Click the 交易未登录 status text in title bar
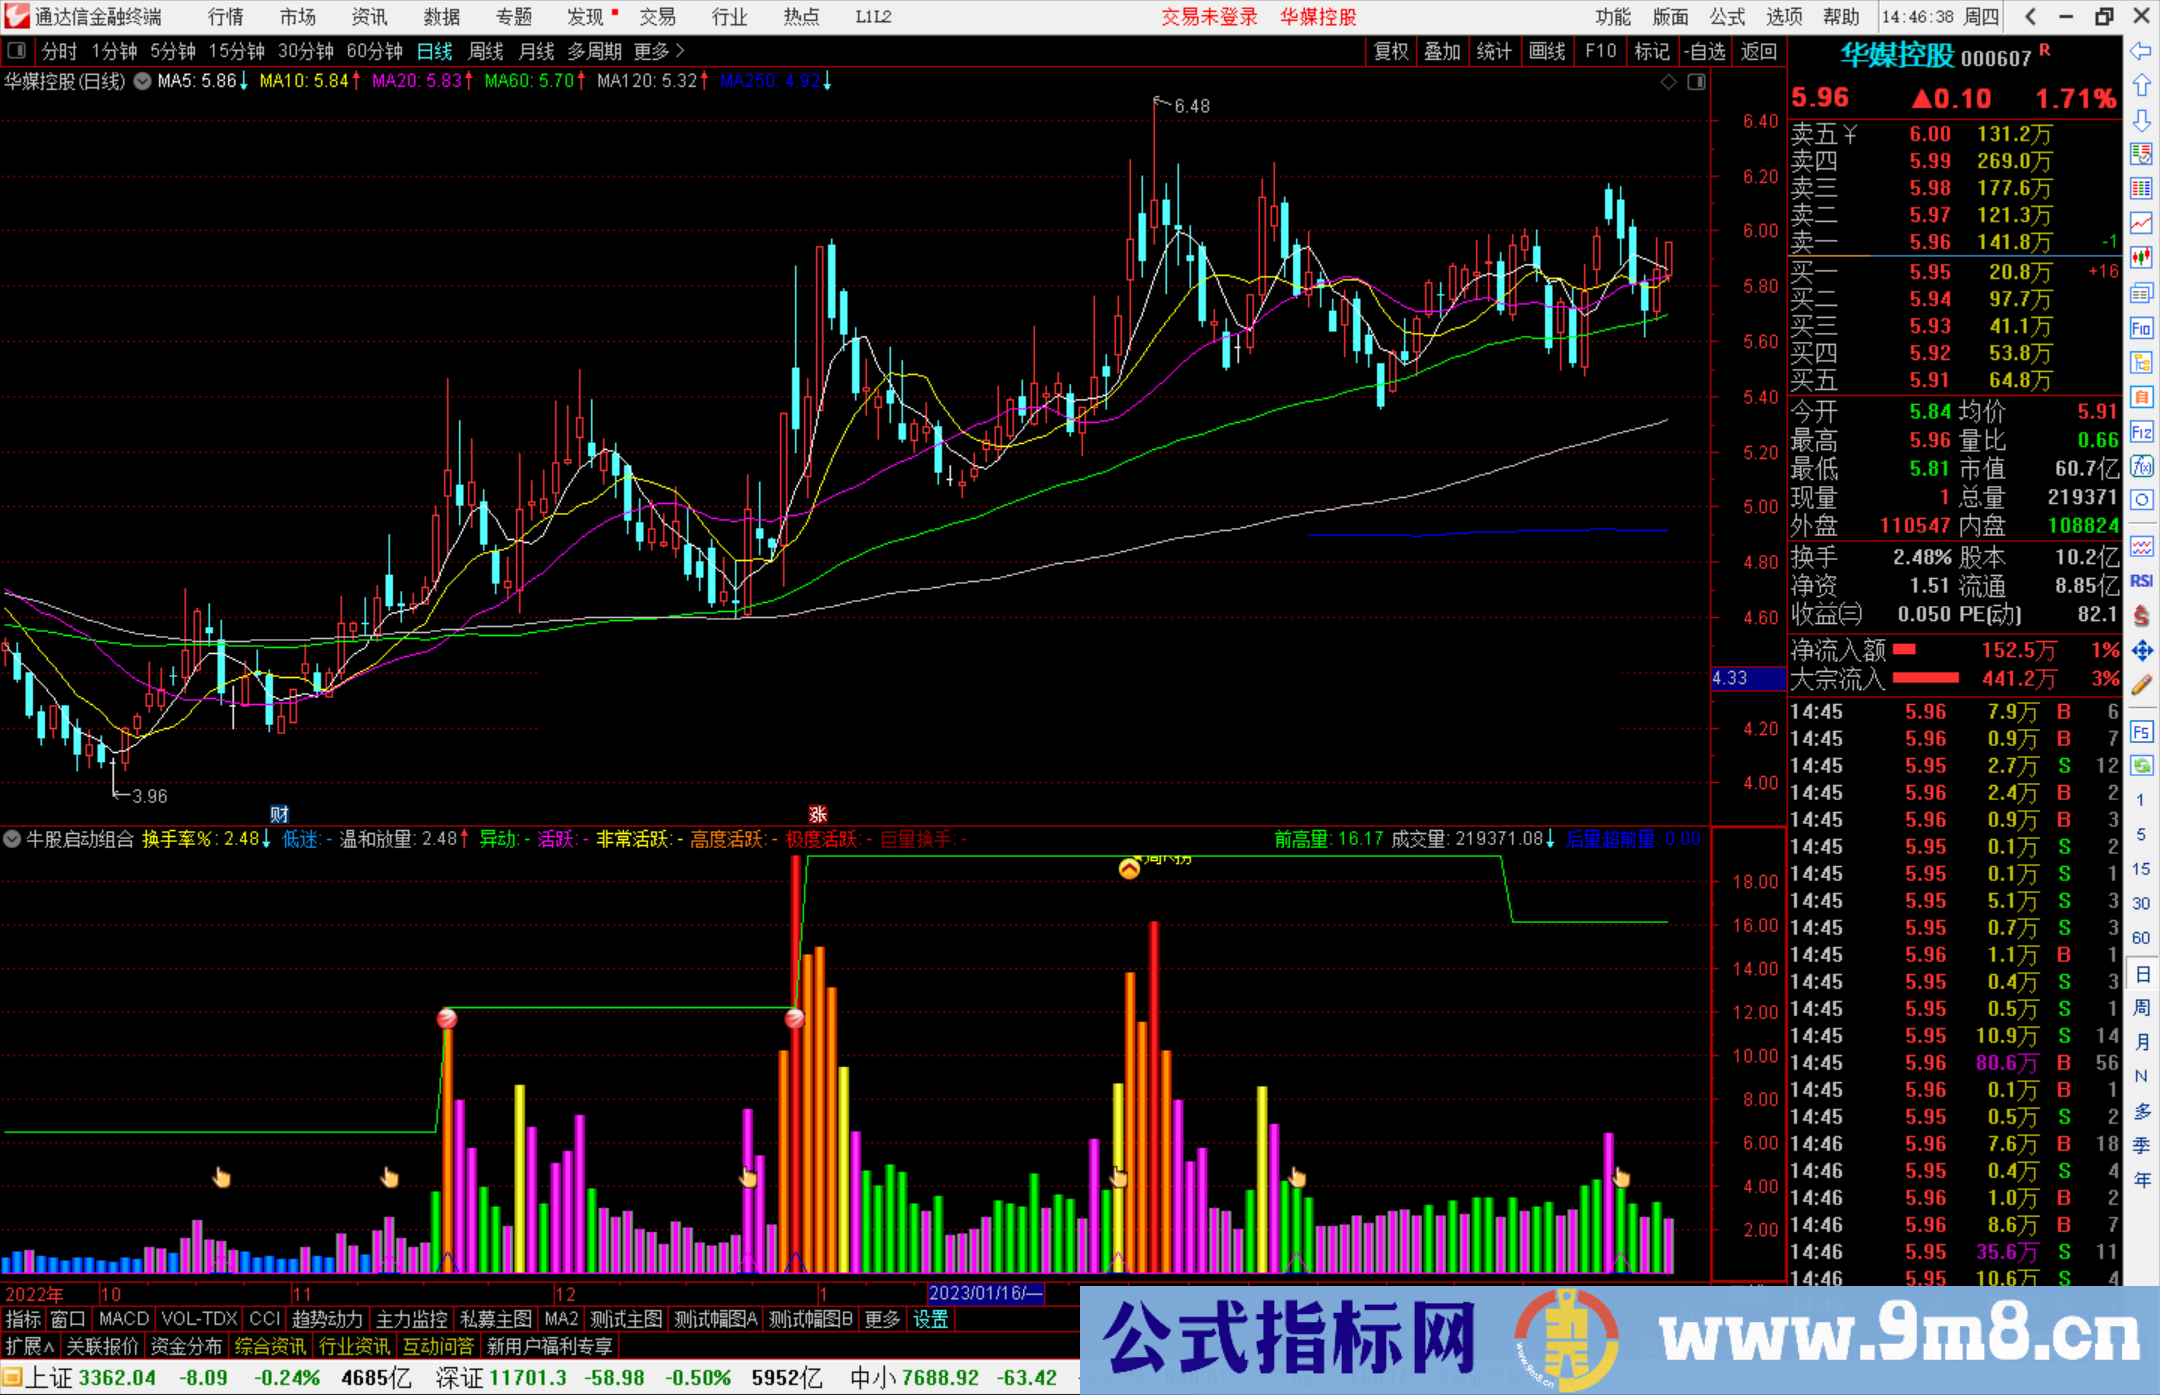This screenshot has height=1395, width=2160. coord(1209,17)
